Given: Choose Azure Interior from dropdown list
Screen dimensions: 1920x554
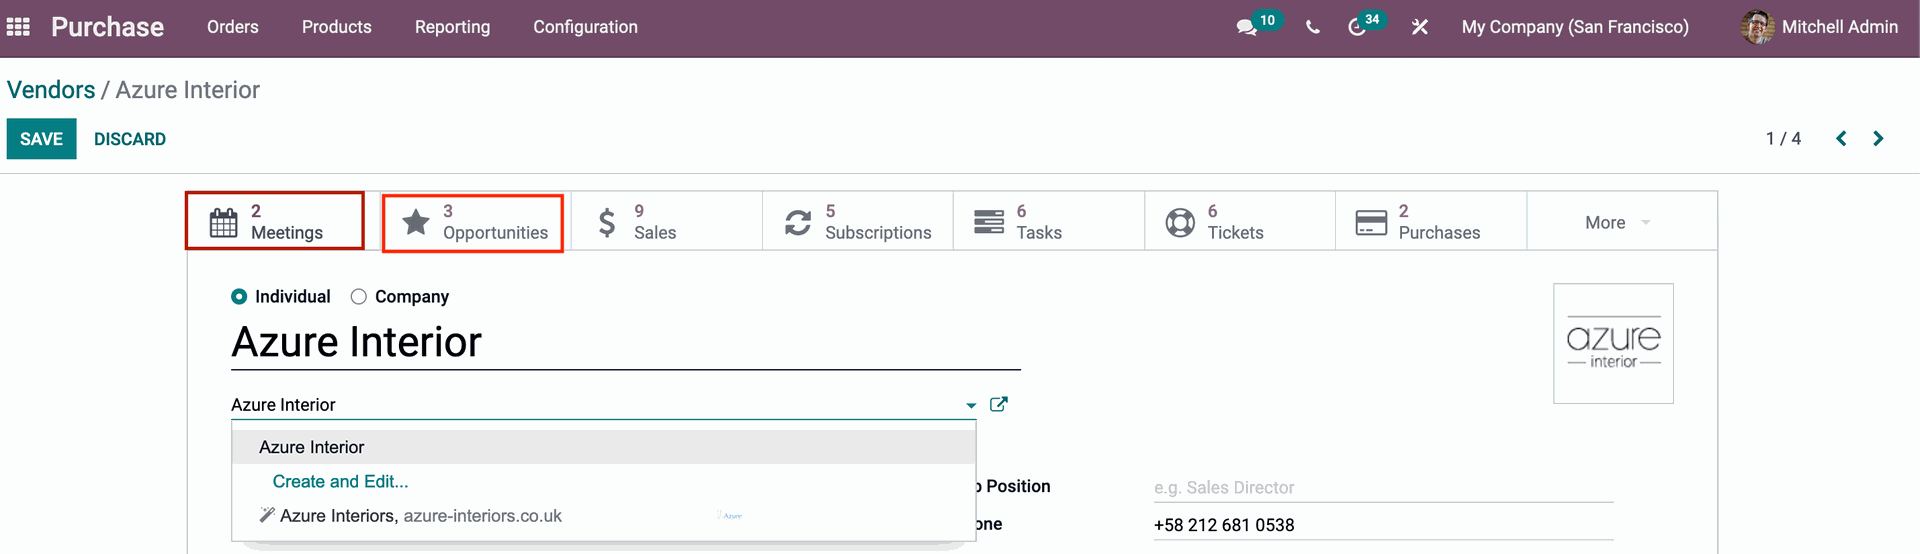Looking at the screenshot, I should click(604, 447).
